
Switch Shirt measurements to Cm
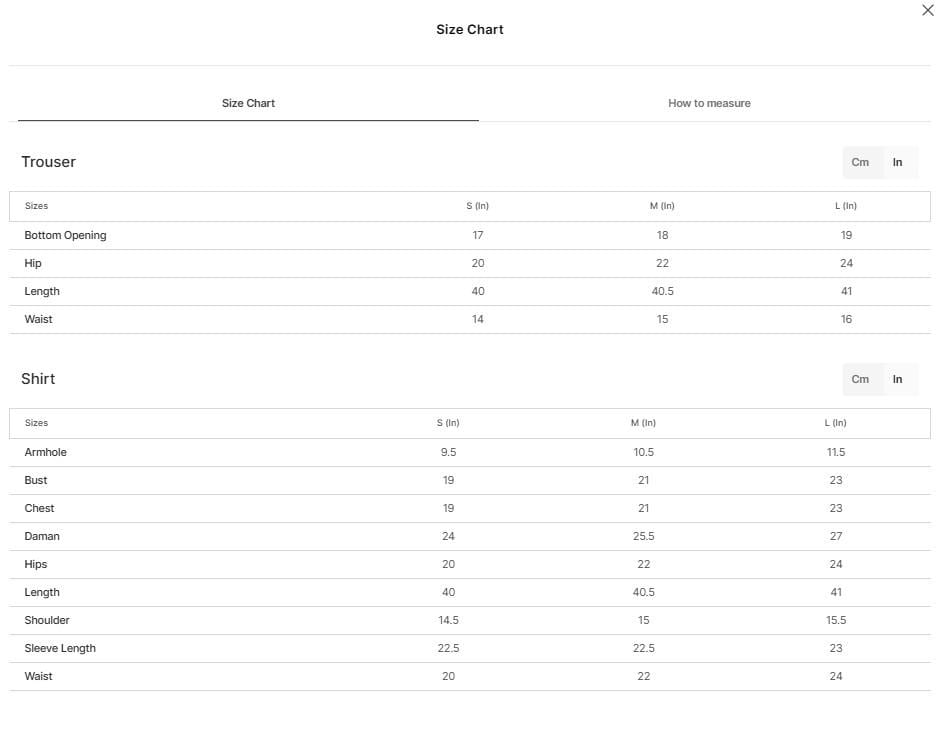(x=860, y=379)
